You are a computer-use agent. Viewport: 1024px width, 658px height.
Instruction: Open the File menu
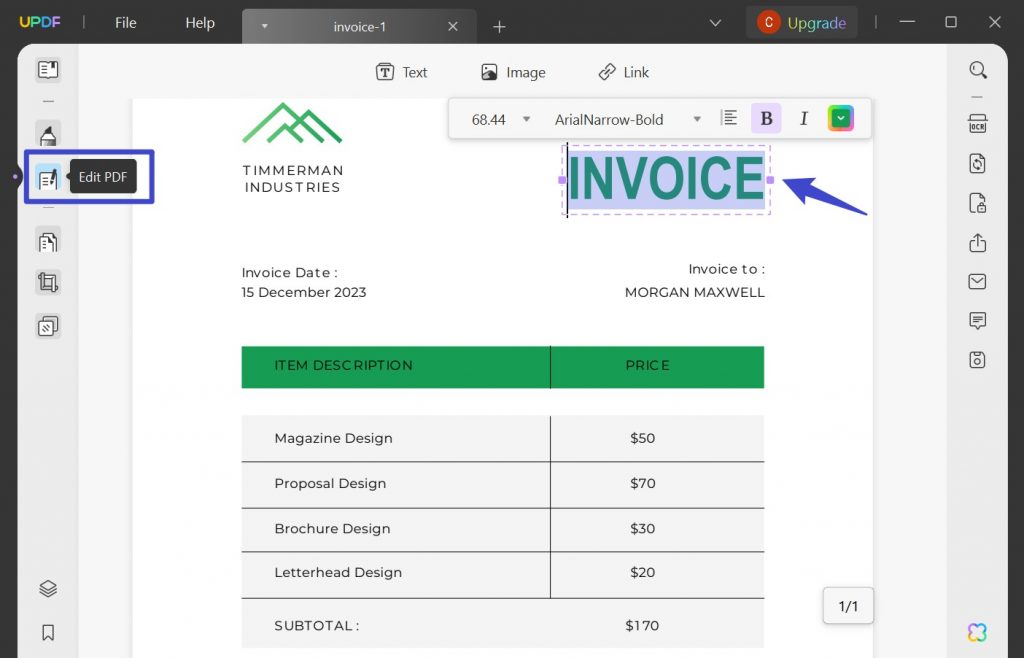pyautogui.click(x=125, y=22)
